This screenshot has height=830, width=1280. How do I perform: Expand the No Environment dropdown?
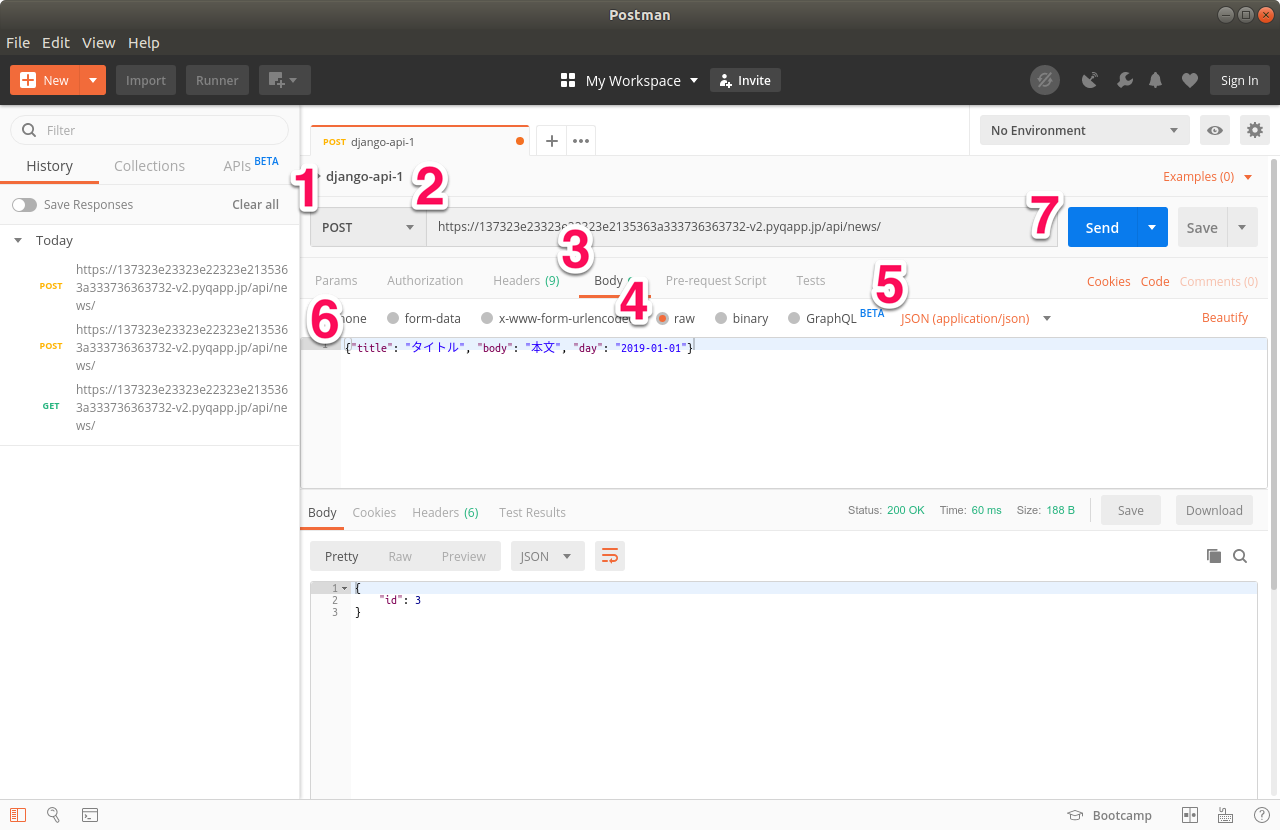[1084, 130]
